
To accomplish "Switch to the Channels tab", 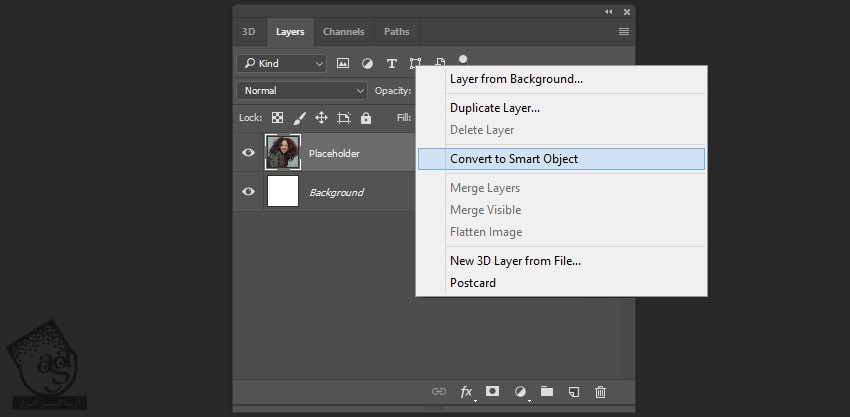I will click(344, 31).
